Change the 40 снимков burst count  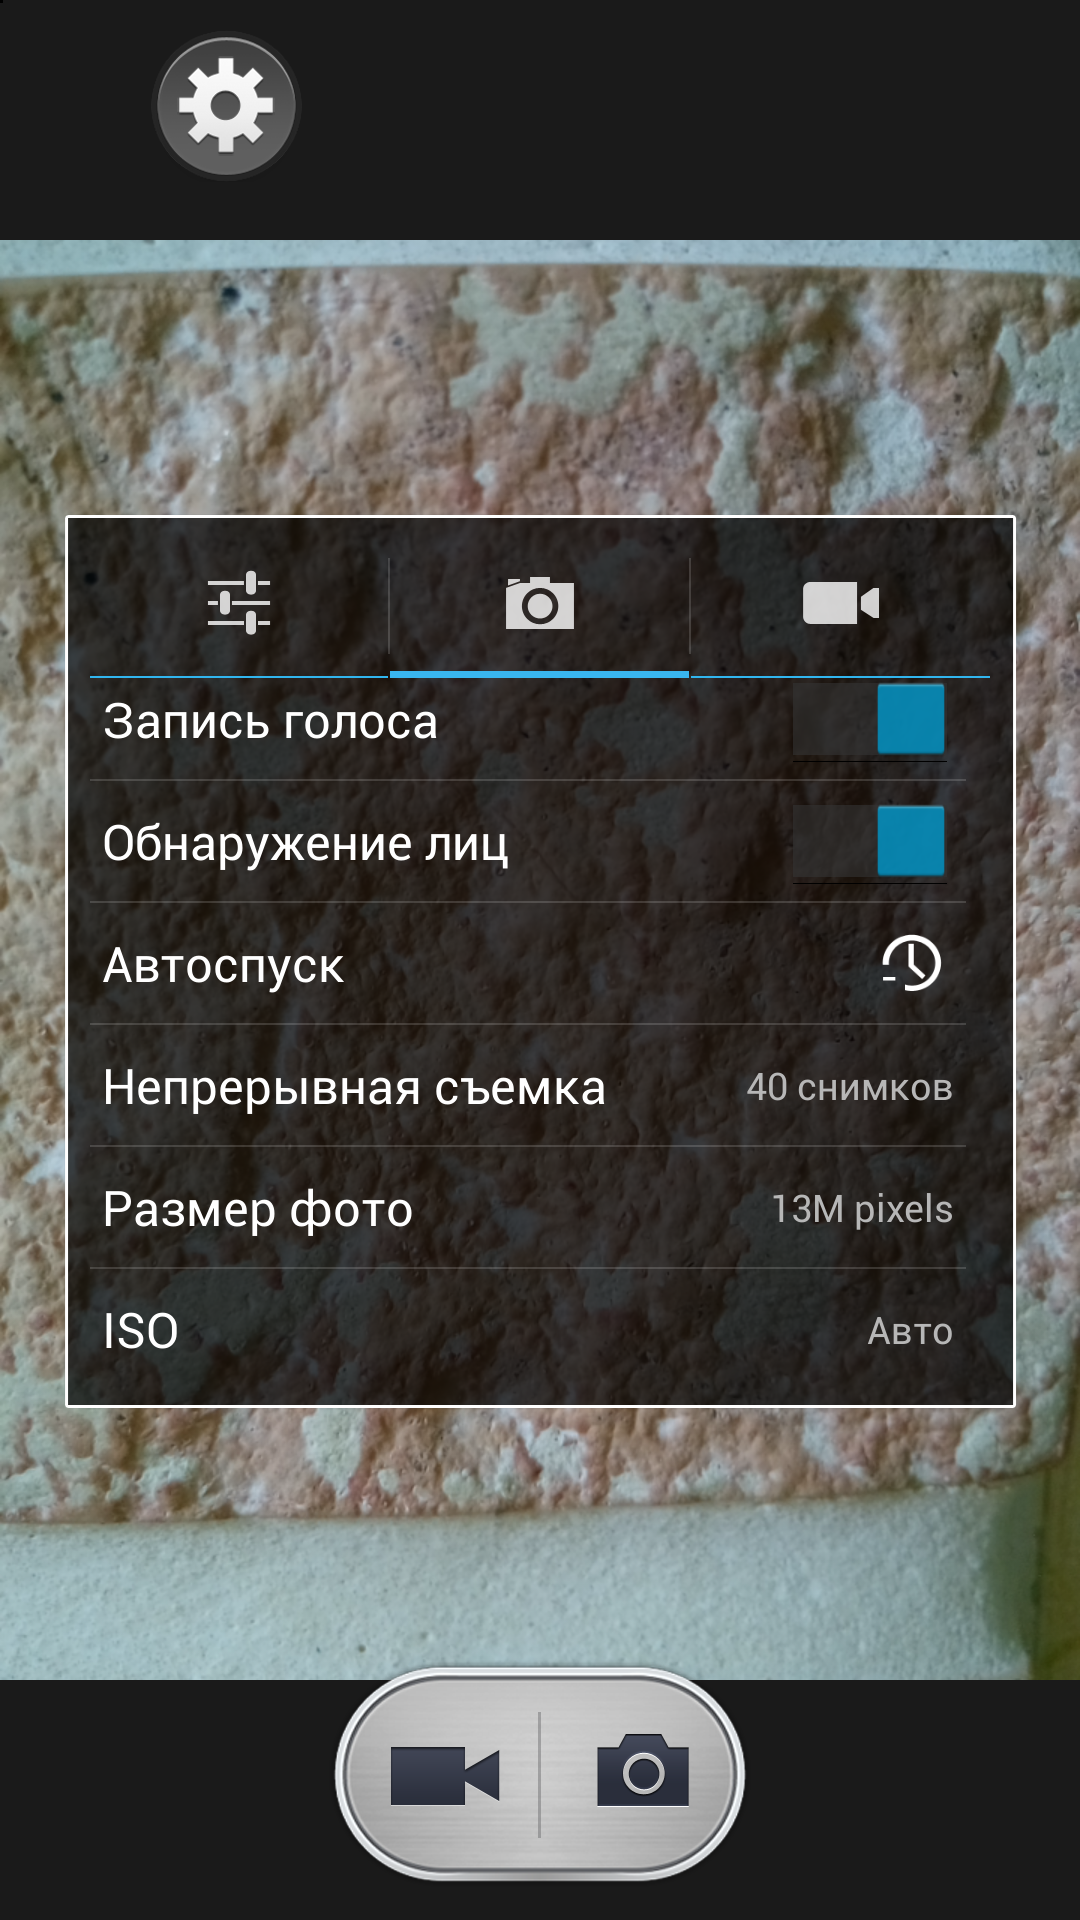[849, 1087]
